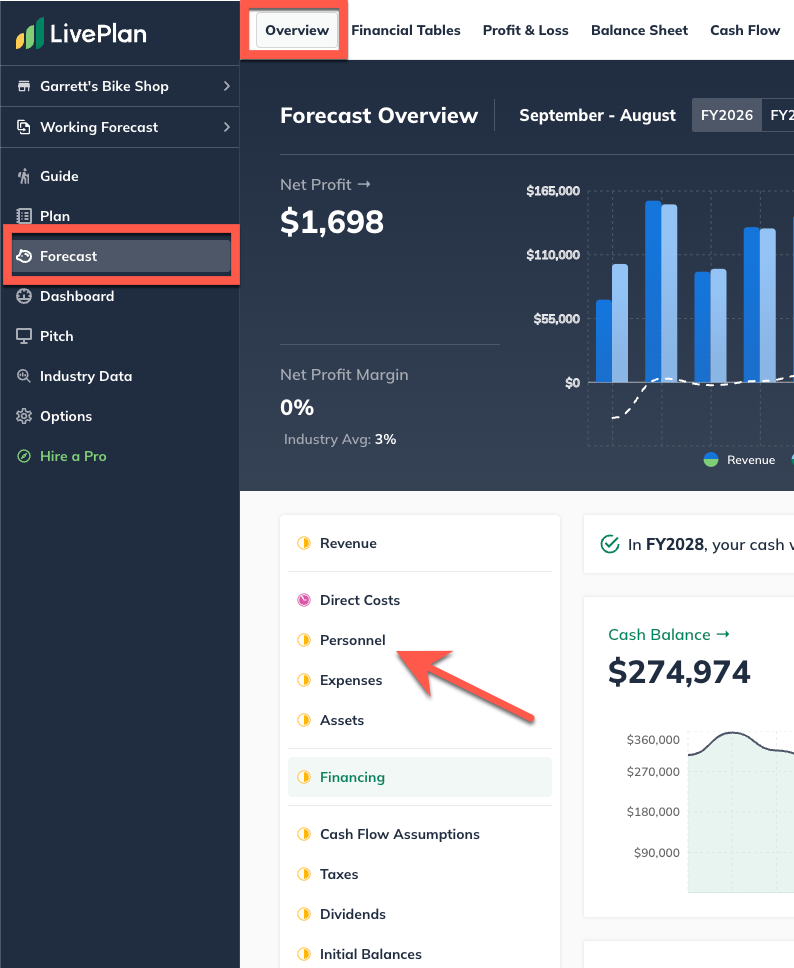Click the Hire a Pro compass icon
The image size is (794, 968).
pyautogui.click(x=24, y=456)
